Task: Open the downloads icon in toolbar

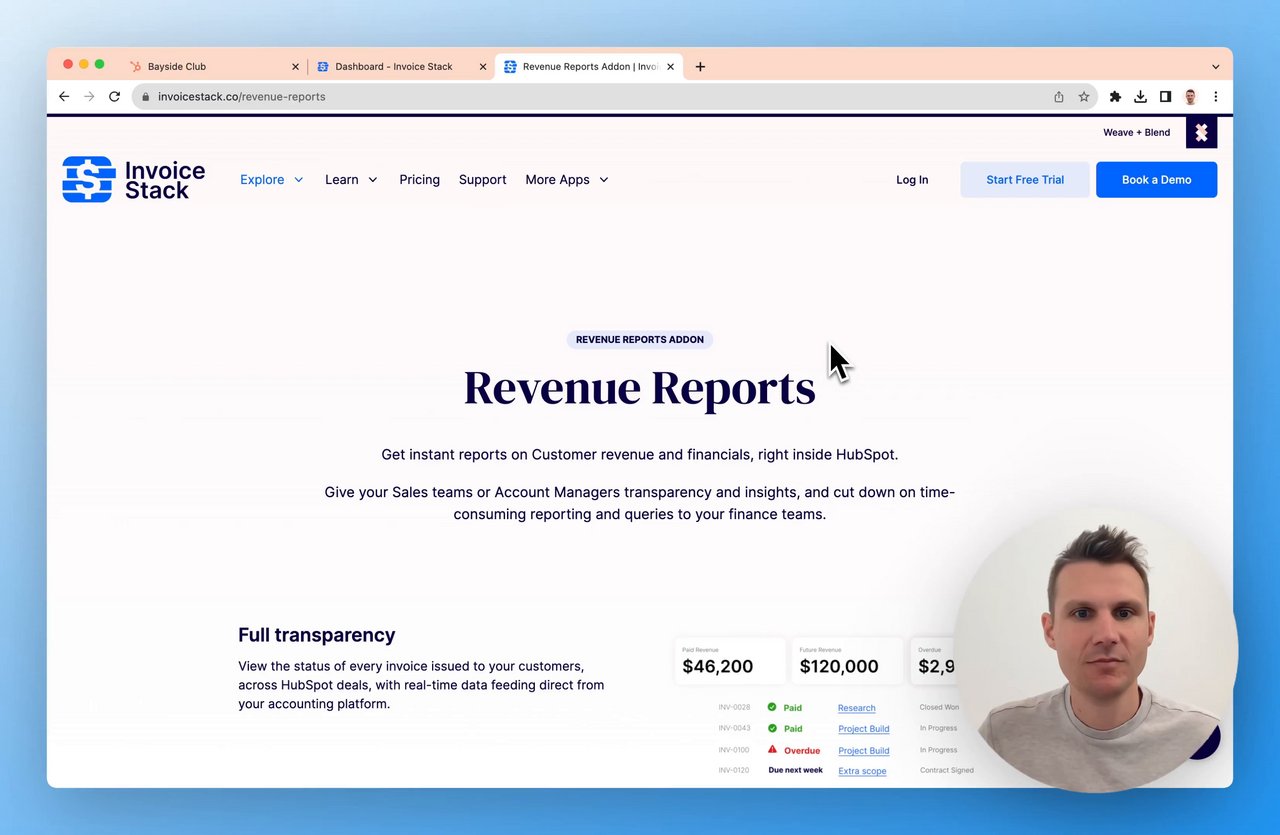Action: 1140,97
